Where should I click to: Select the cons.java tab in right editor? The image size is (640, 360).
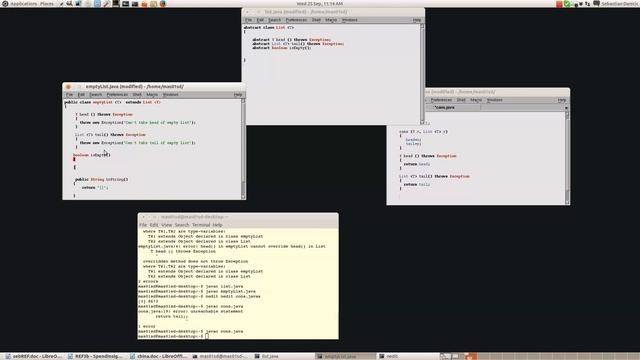[445, 108]
